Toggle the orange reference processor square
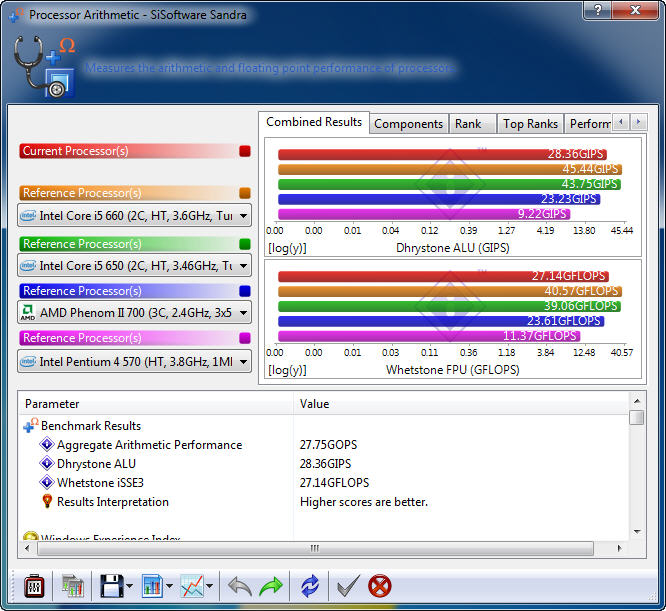The height and width of the screenshot is (611, 666). point(245,193)
